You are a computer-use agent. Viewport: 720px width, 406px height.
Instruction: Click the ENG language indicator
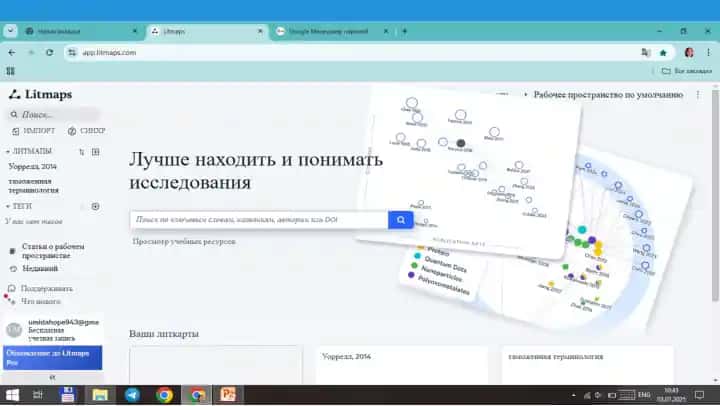pyautogui.click(x=644, y=395)
